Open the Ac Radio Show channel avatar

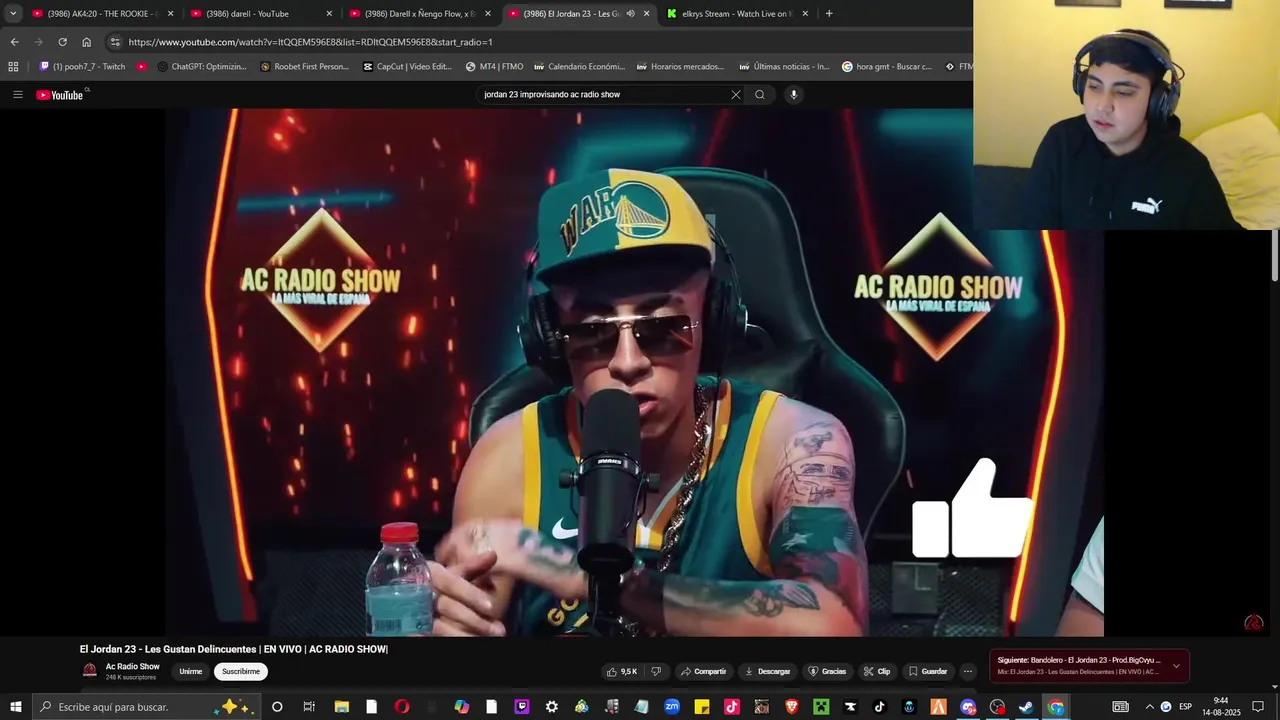(90, 671)
